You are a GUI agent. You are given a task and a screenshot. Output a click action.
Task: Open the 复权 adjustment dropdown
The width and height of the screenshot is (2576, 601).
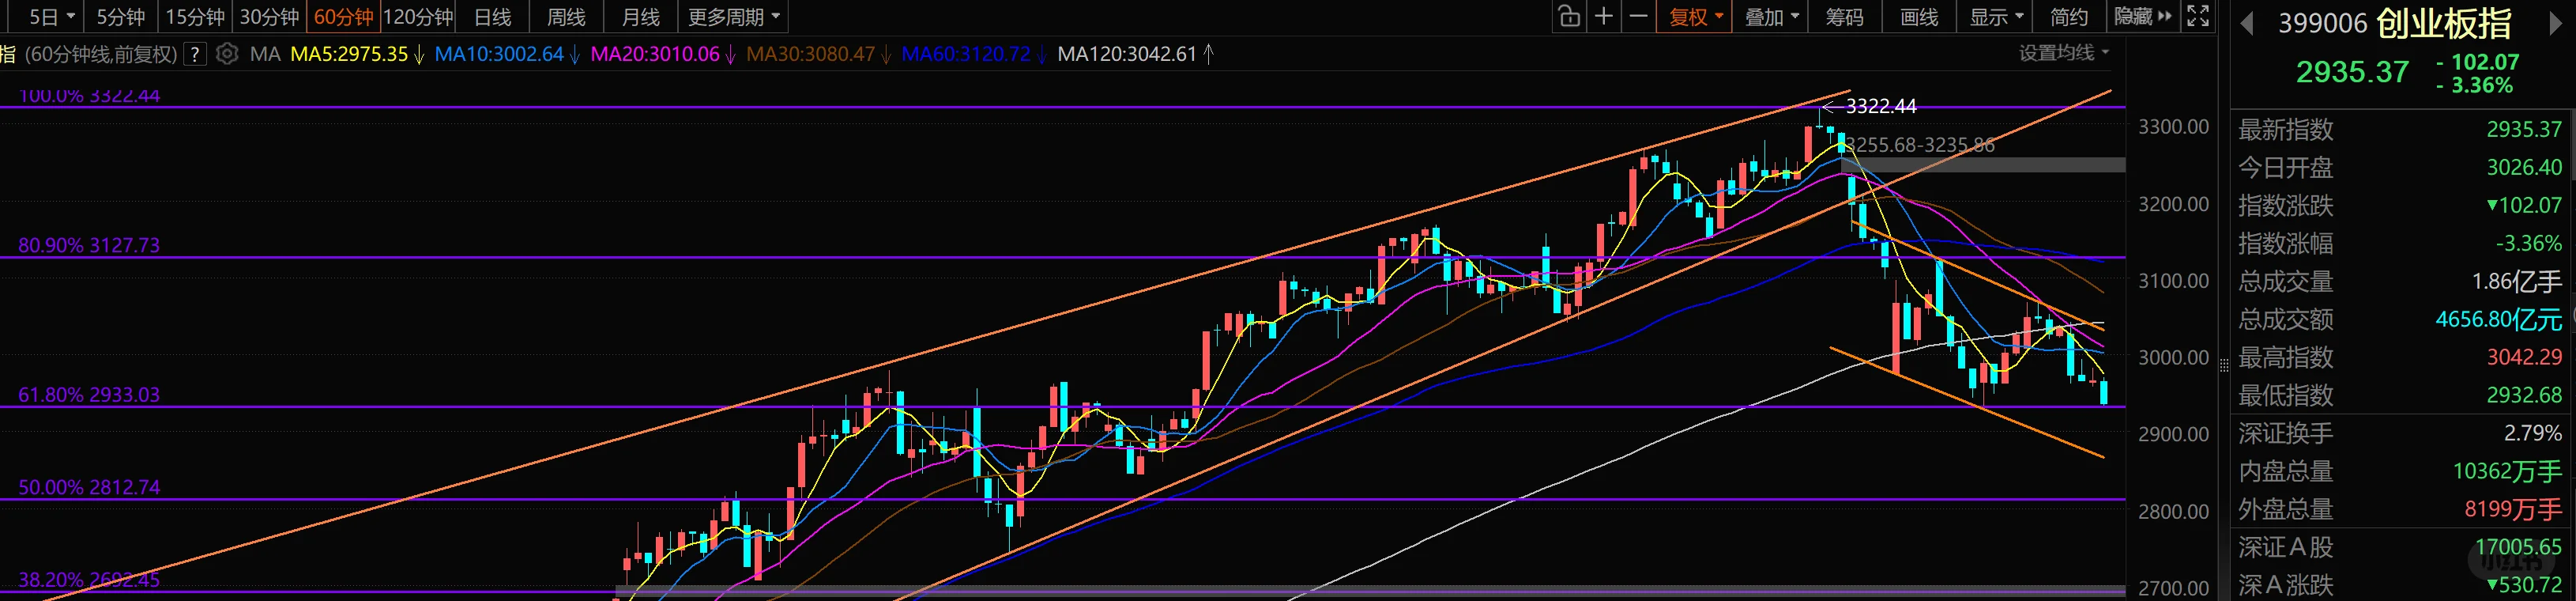click(1695, 17)
